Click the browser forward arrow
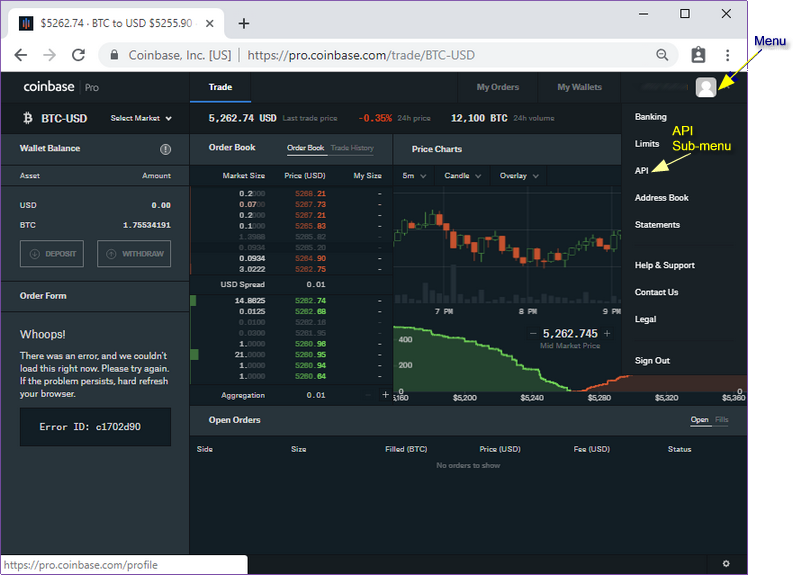The image size is (800, 575). 49,55
